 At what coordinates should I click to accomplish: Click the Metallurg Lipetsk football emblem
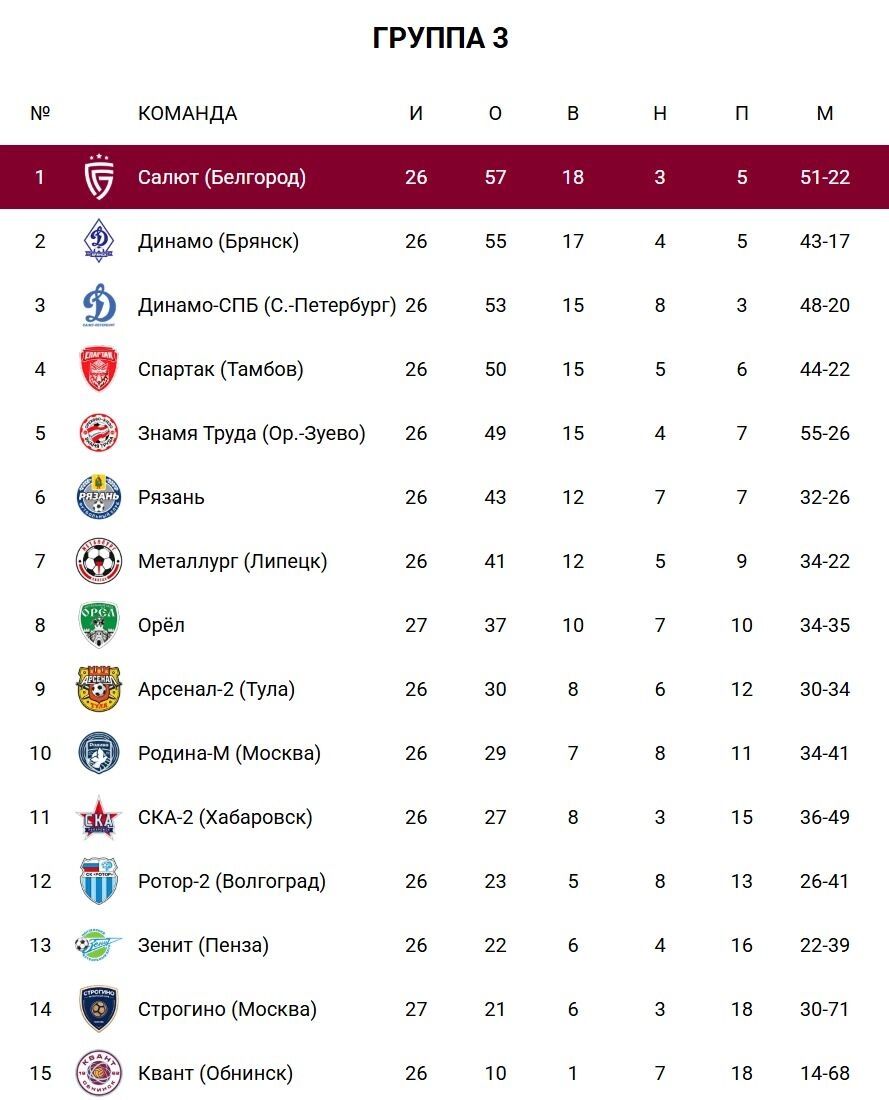pos(99,561)
